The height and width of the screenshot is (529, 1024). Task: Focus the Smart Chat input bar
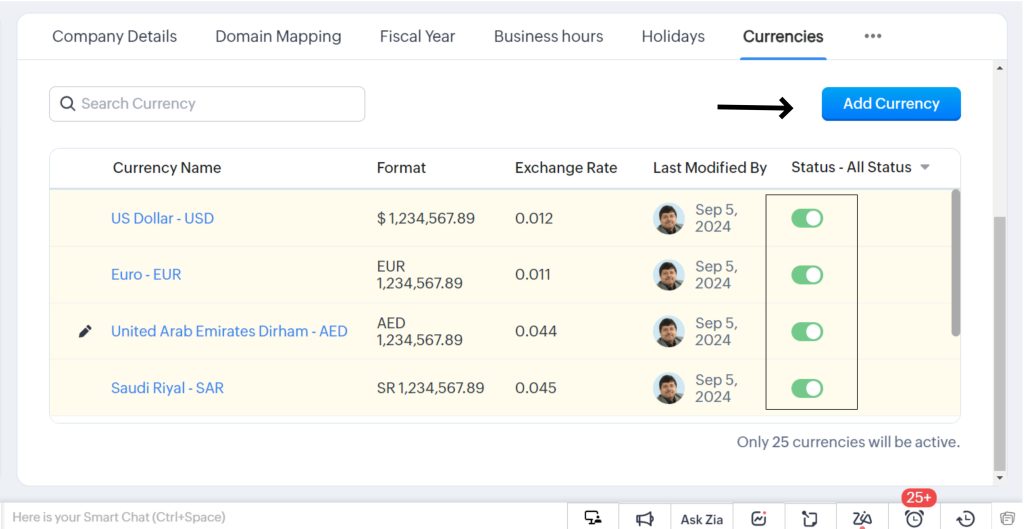pyautogui.click(x=283, y=517)
